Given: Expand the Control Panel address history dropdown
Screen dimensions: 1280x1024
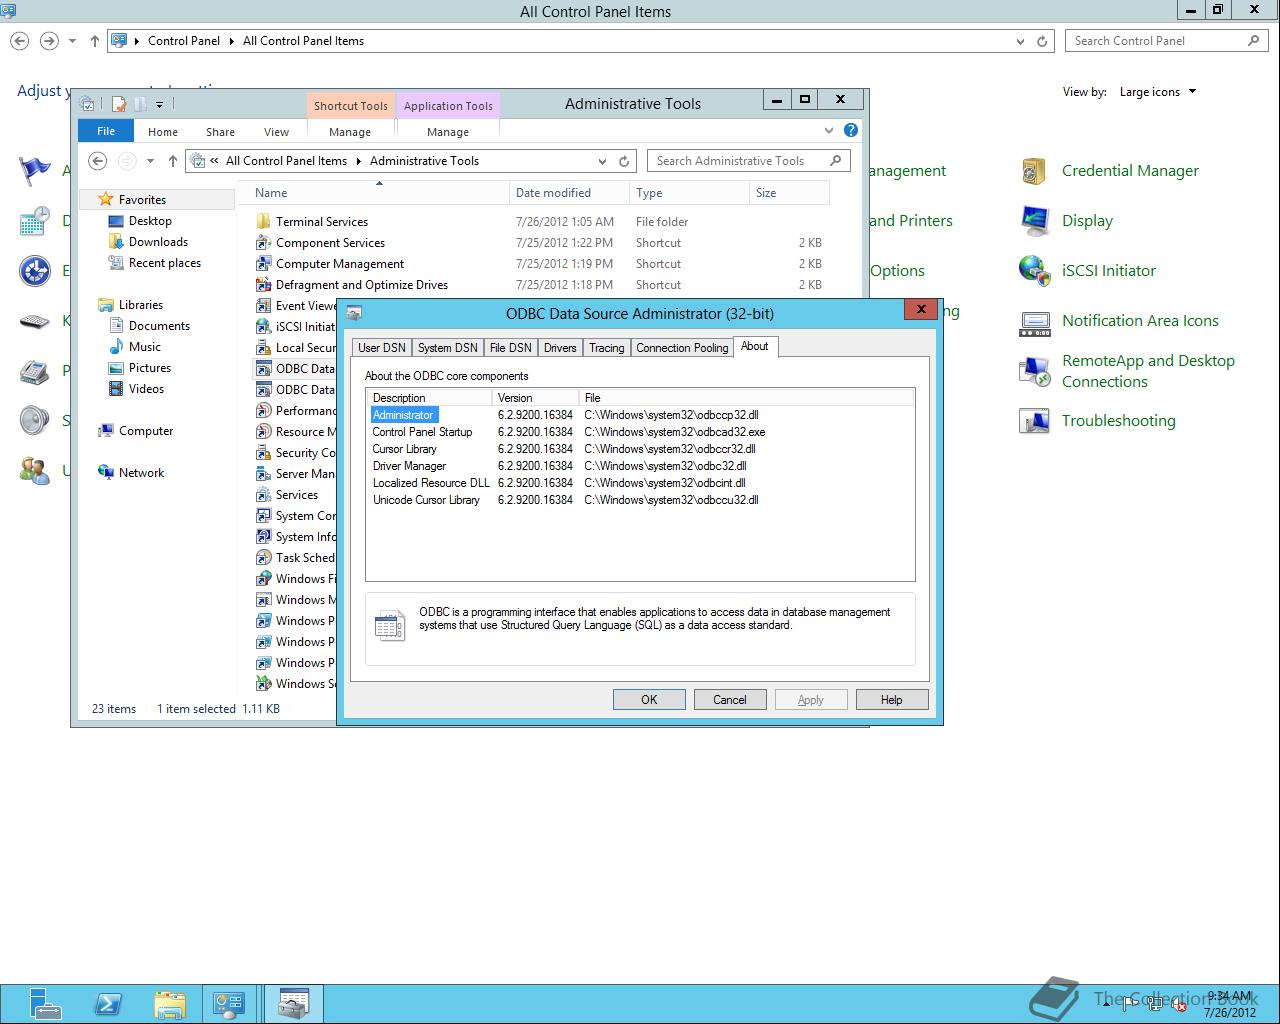Looking at the screenshot, I should pos(1020,41).
